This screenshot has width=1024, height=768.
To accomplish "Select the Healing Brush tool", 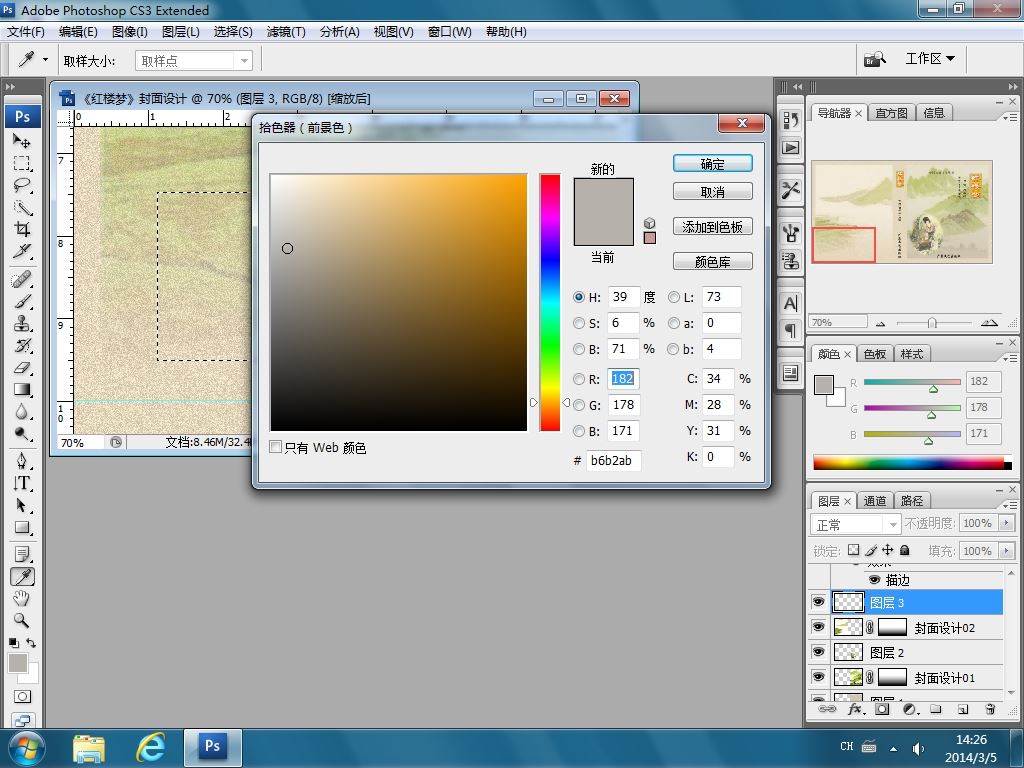I will [22, 280].
